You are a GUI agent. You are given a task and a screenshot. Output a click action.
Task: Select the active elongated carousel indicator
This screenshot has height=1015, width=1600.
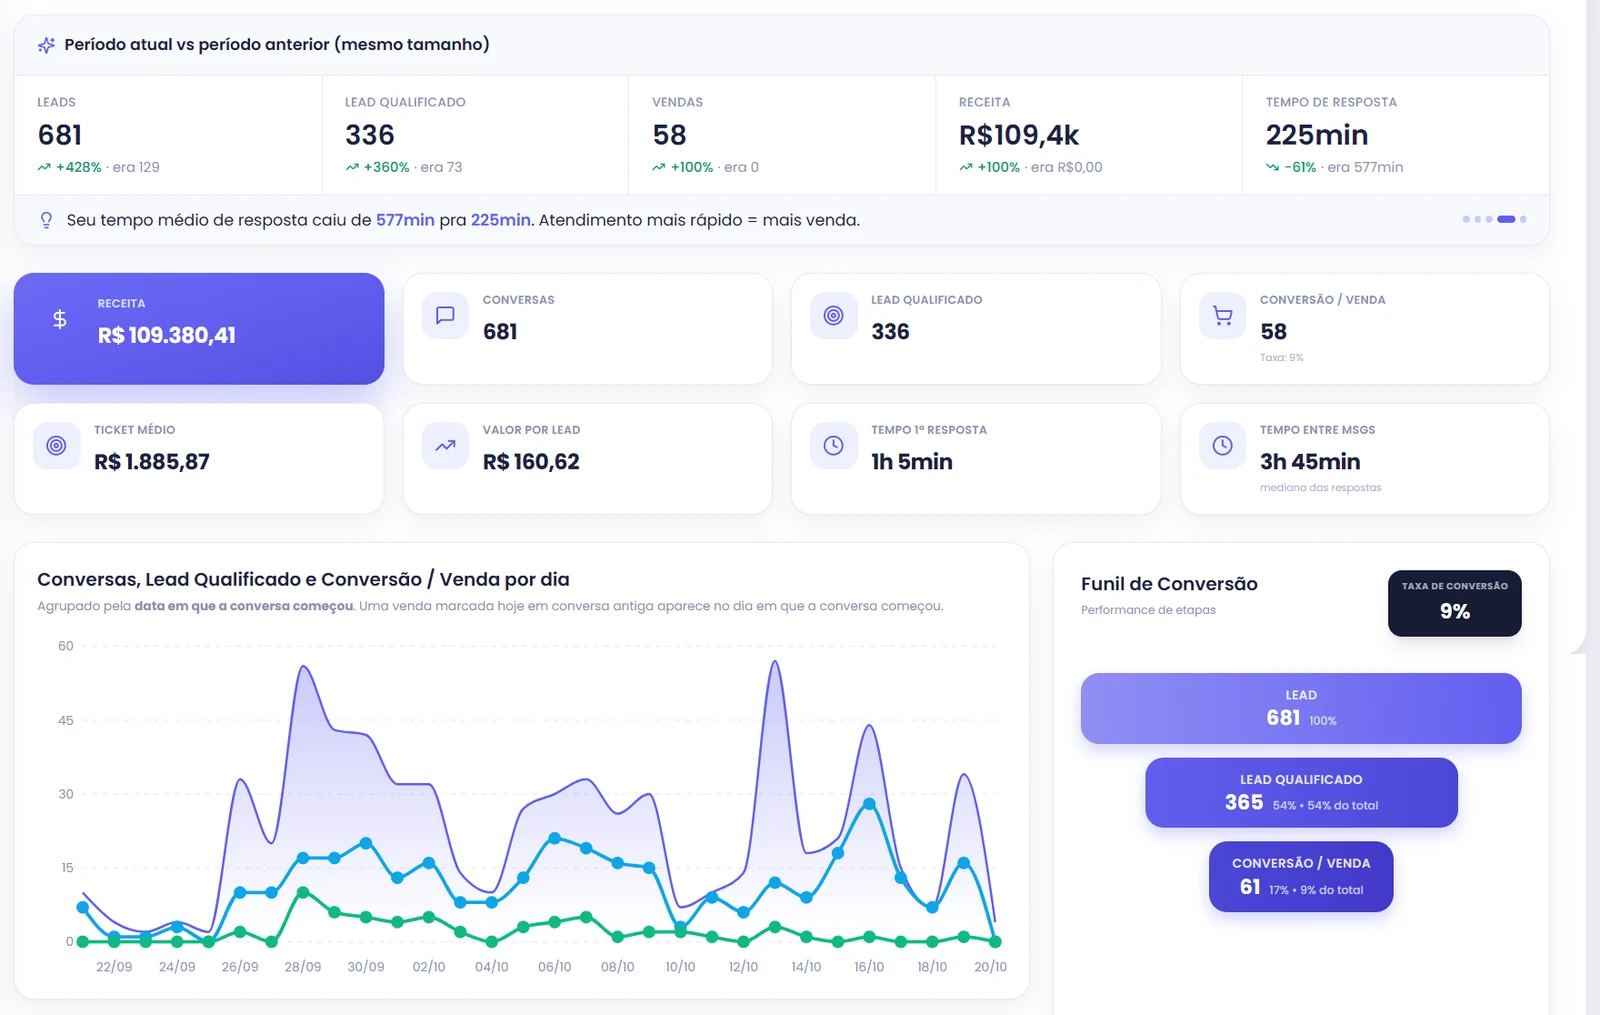[1506, 219]
